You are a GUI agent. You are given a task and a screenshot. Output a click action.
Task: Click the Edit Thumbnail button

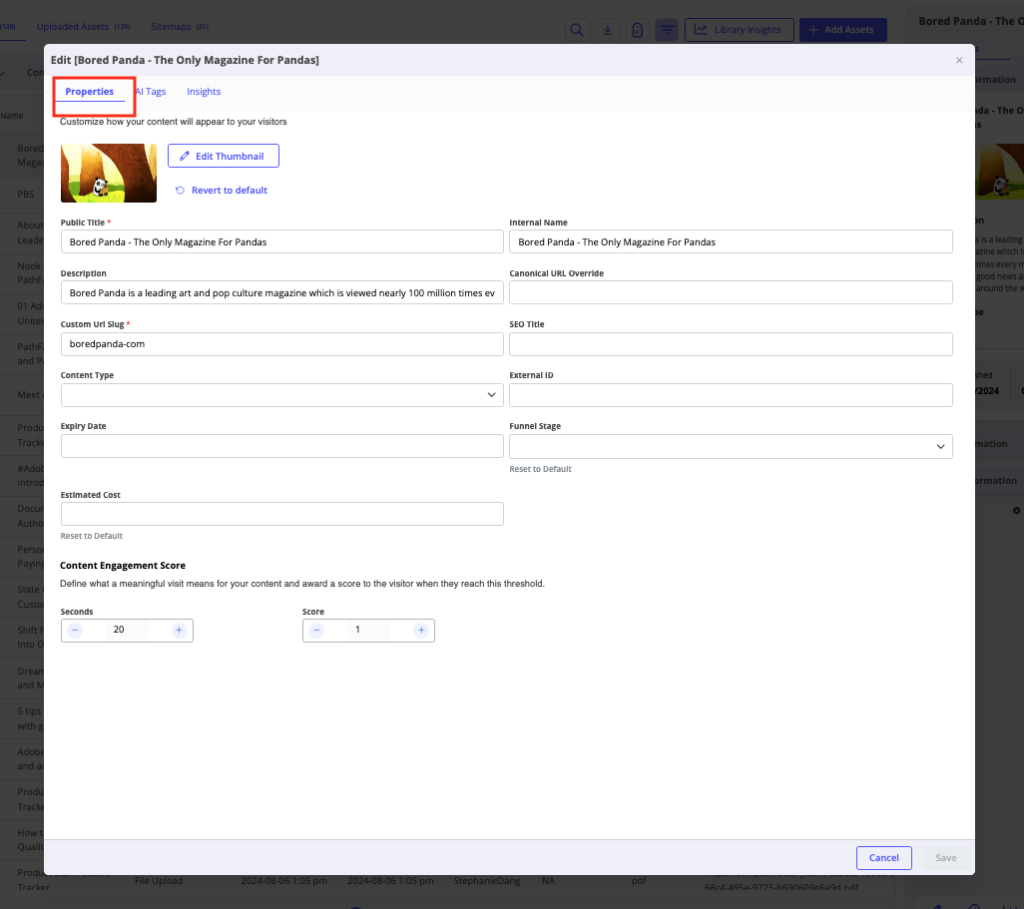tap(223, 156)
